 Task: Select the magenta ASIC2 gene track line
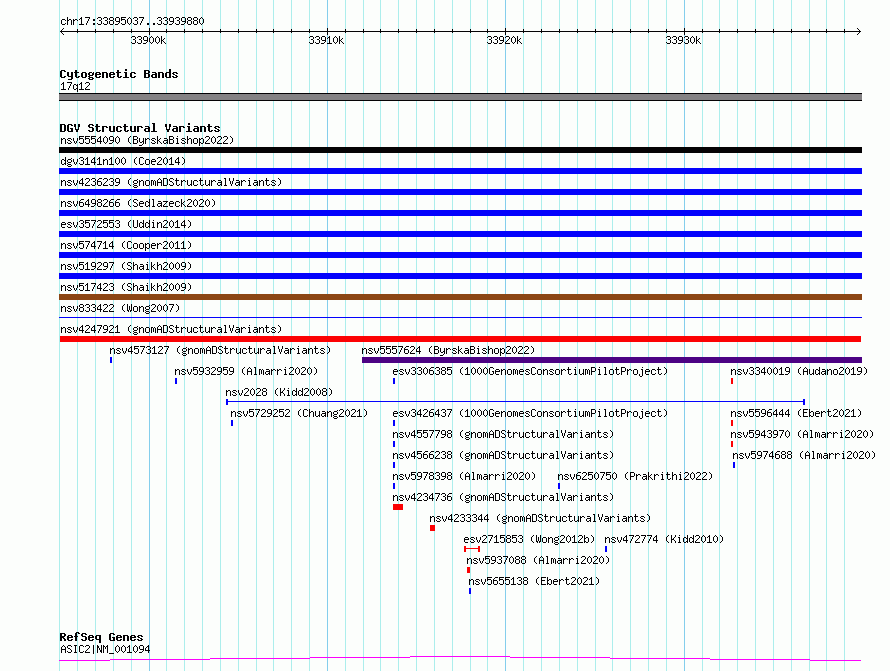coord(460,659)
